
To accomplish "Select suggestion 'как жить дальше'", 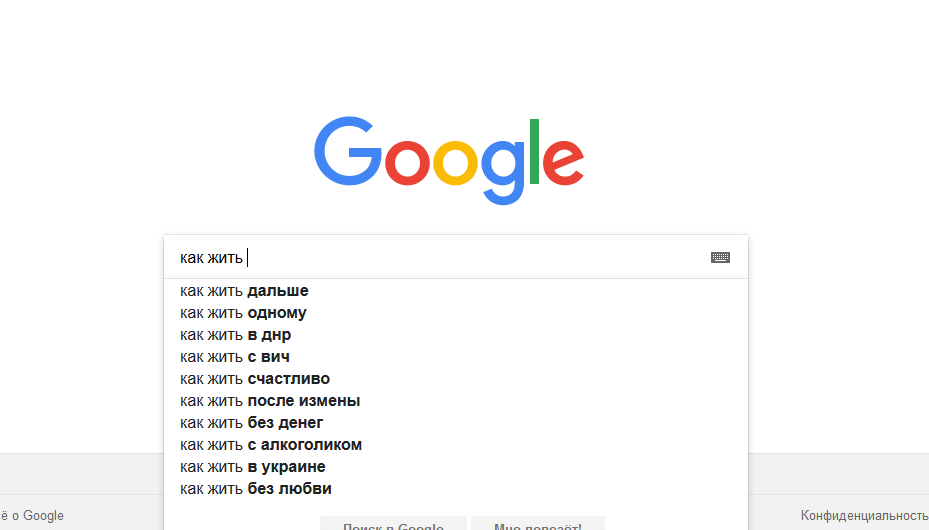I will click(456, 291).
